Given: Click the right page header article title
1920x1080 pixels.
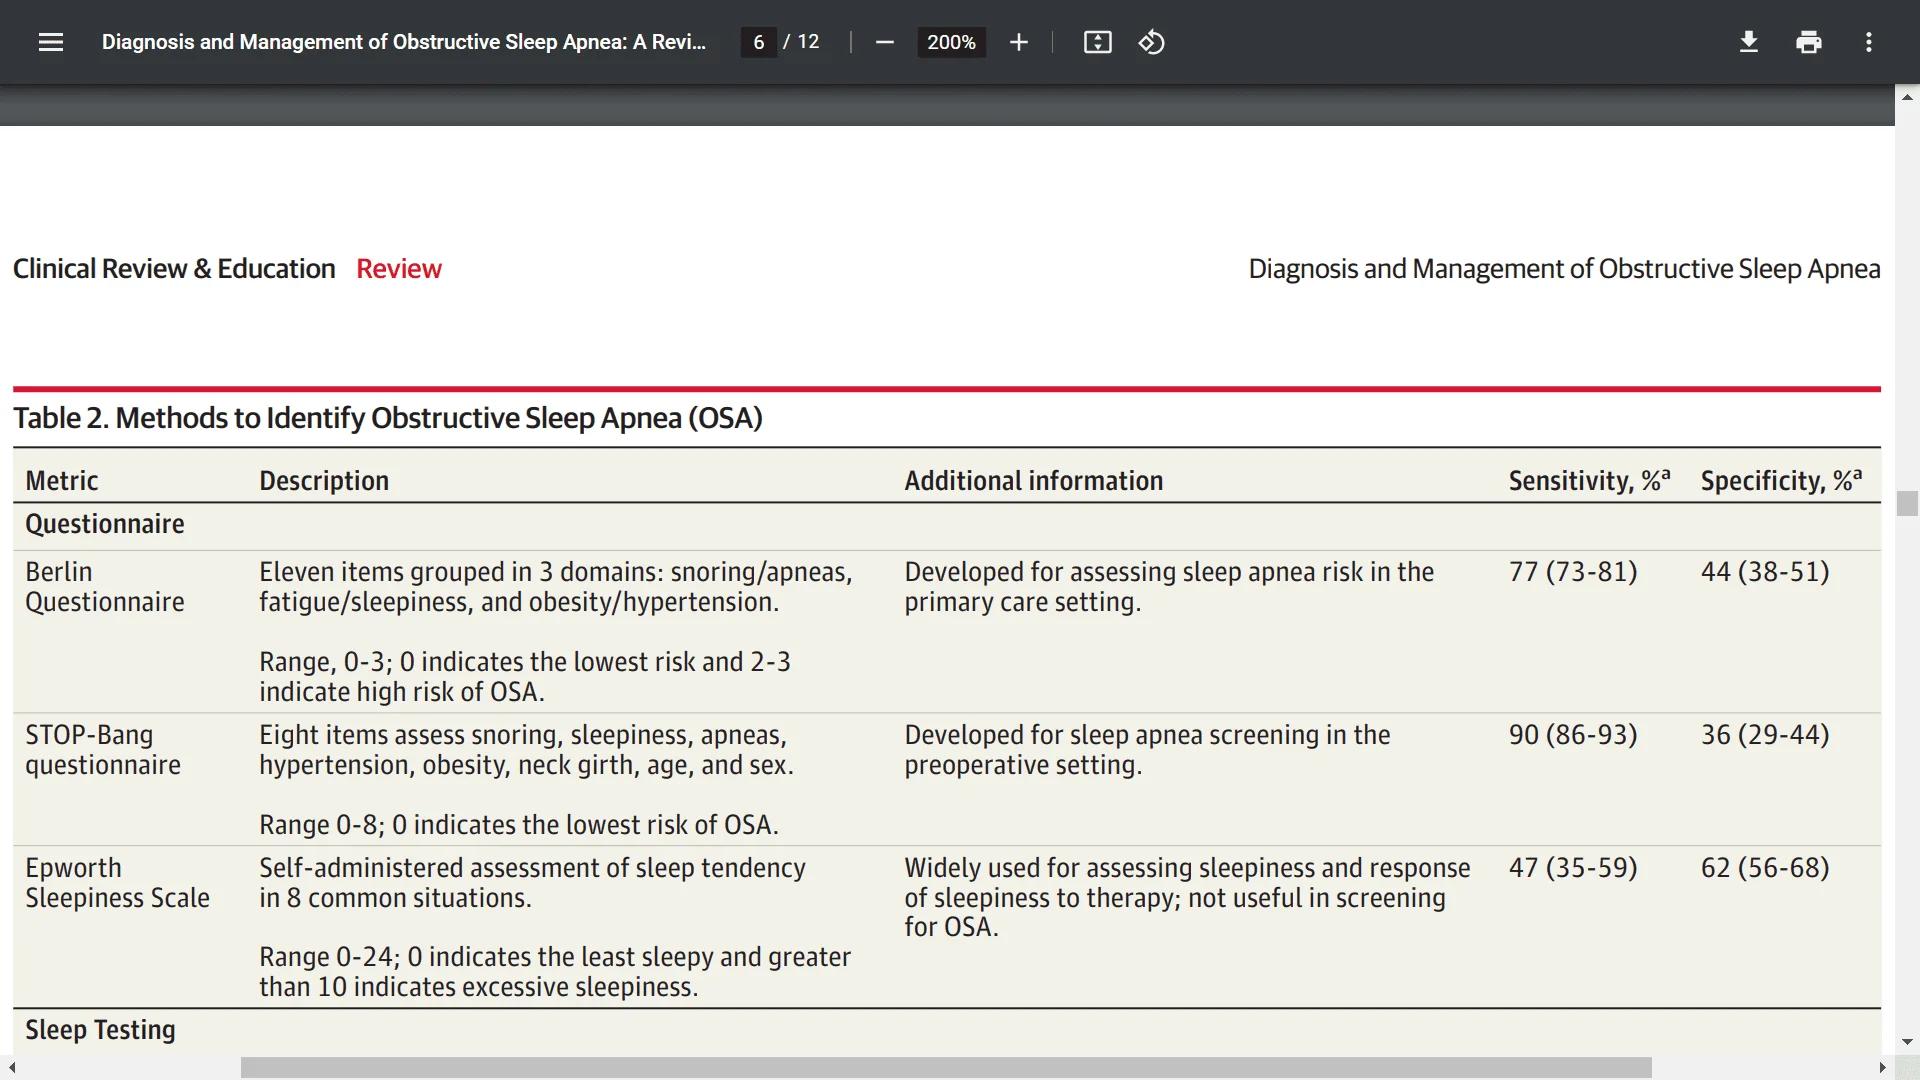Looking at the screenshot, I should (1564, 269).
